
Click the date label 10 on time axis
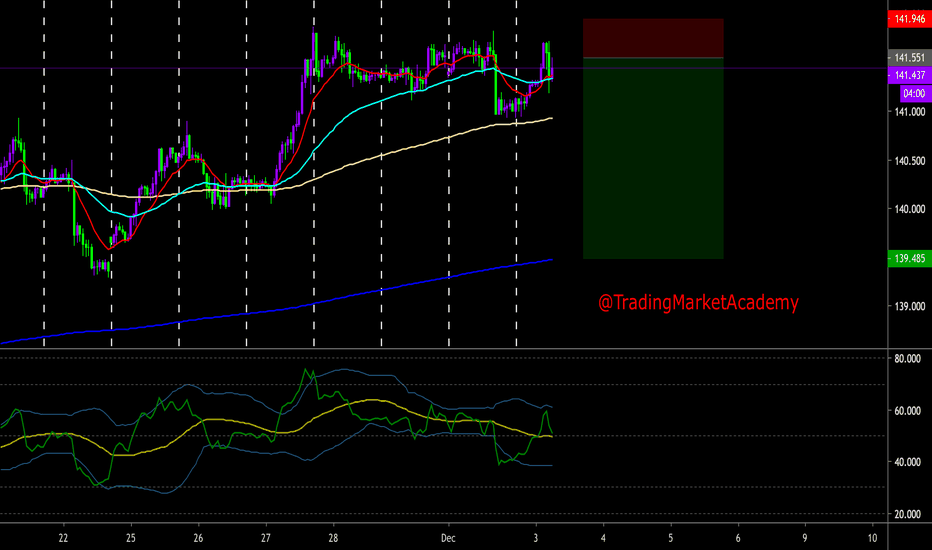pyautogui.click(x=872, y=538)
